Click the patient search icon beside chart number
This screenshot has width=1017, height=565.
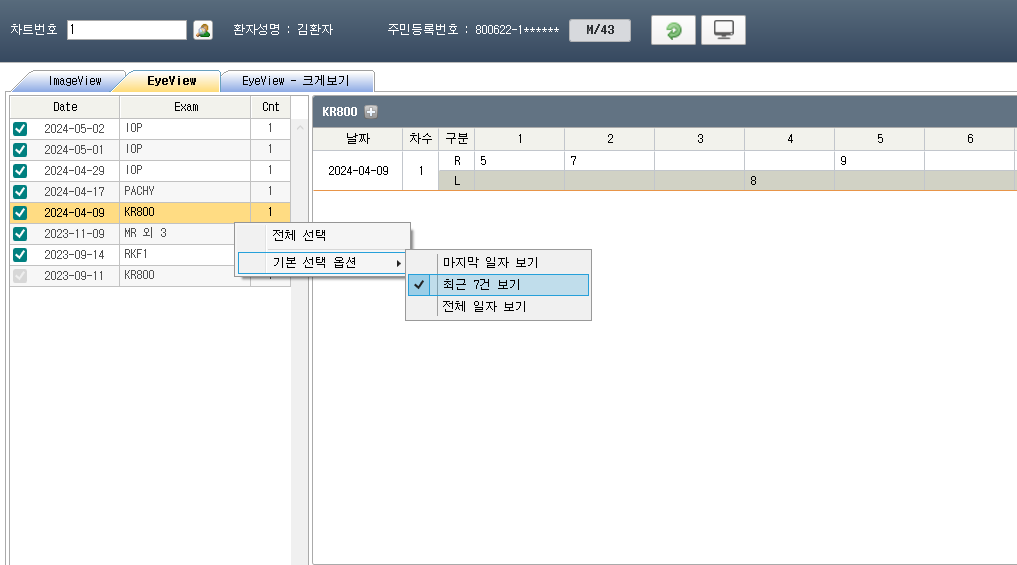pyautogui.click(x=203, y=30)
